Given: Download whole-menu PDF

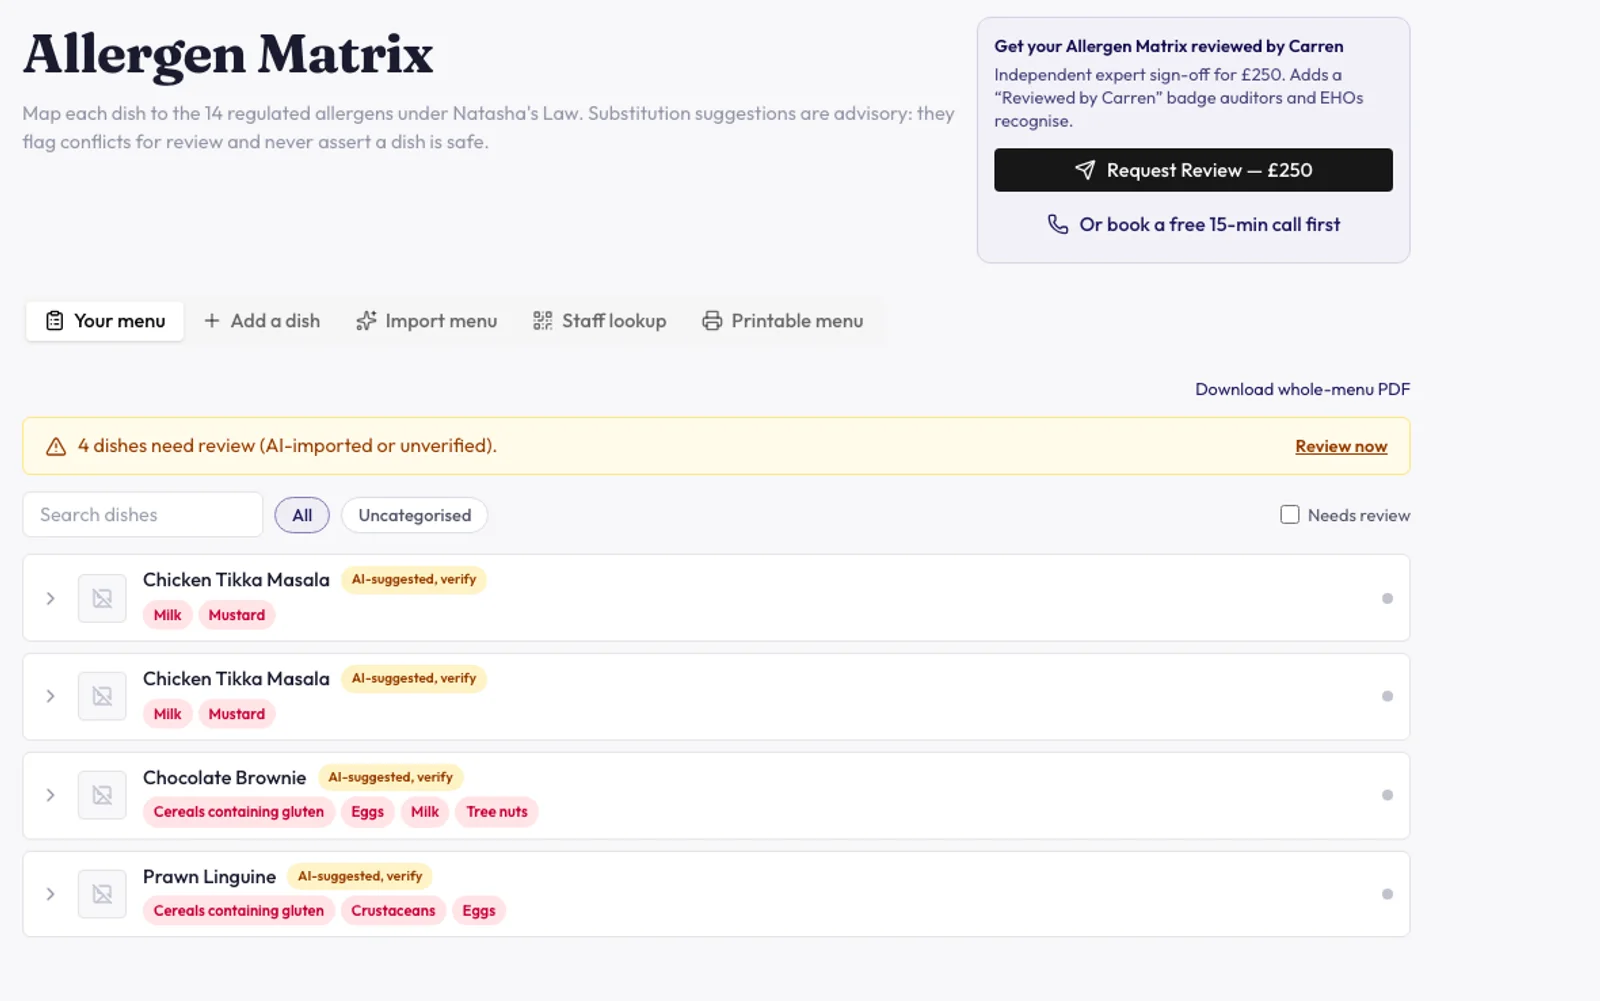Looking at the screenshot, I should click(1302, 389).
